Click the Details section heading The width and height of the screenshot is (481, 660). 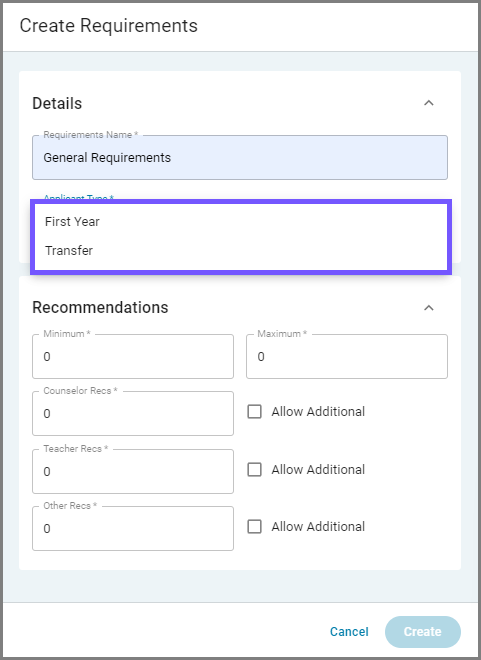point(57,104)
